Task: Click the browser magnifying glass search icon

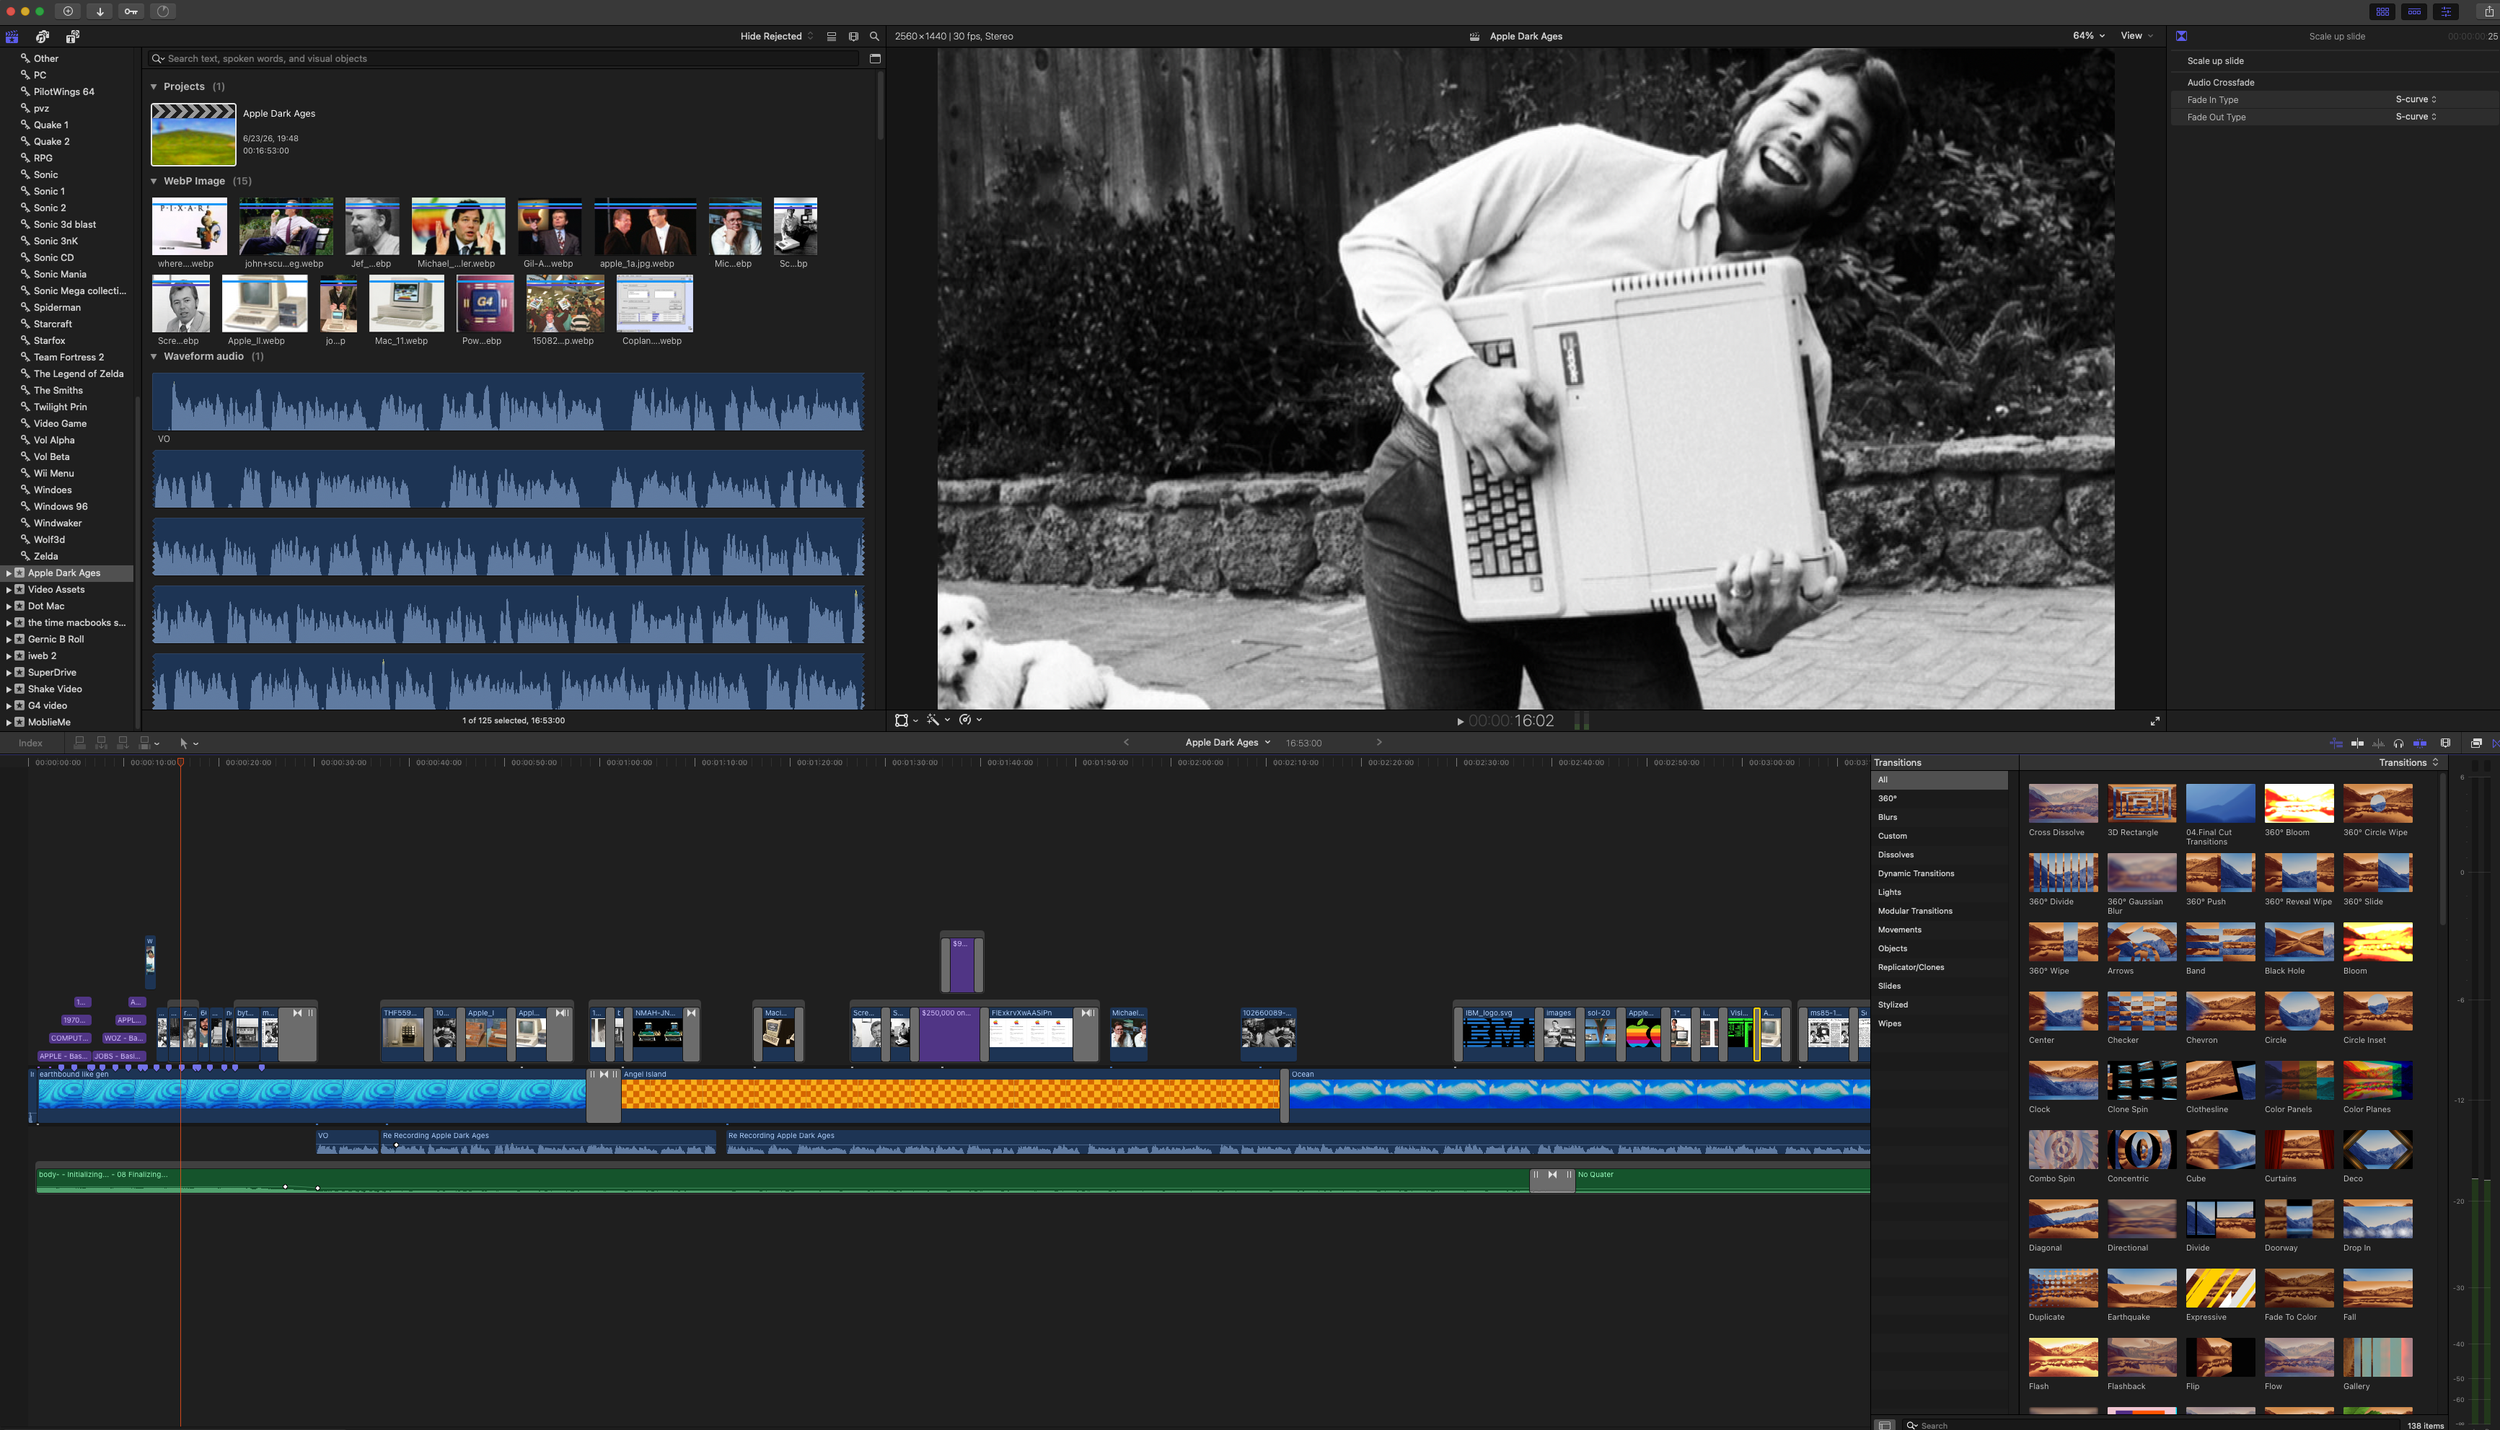Action: tap(874, 36)
